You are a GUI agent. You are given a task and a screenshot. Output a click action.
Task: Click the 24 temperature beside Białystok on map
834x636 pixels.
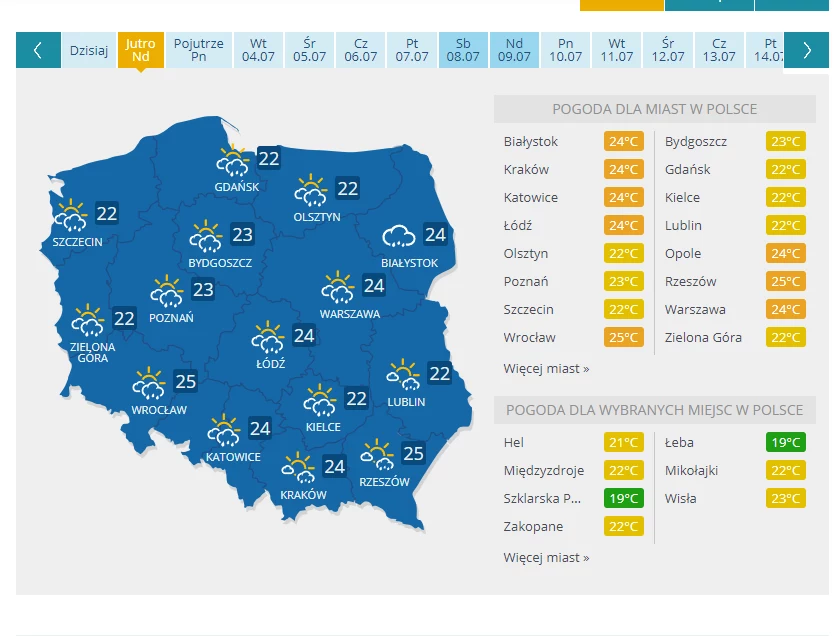[x=435, y=235]
